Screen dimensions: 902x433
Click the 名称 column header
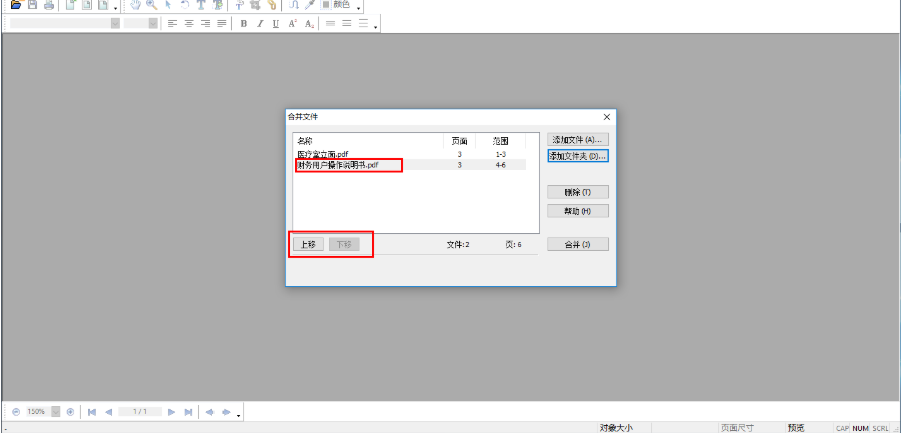tap(369, 141)
